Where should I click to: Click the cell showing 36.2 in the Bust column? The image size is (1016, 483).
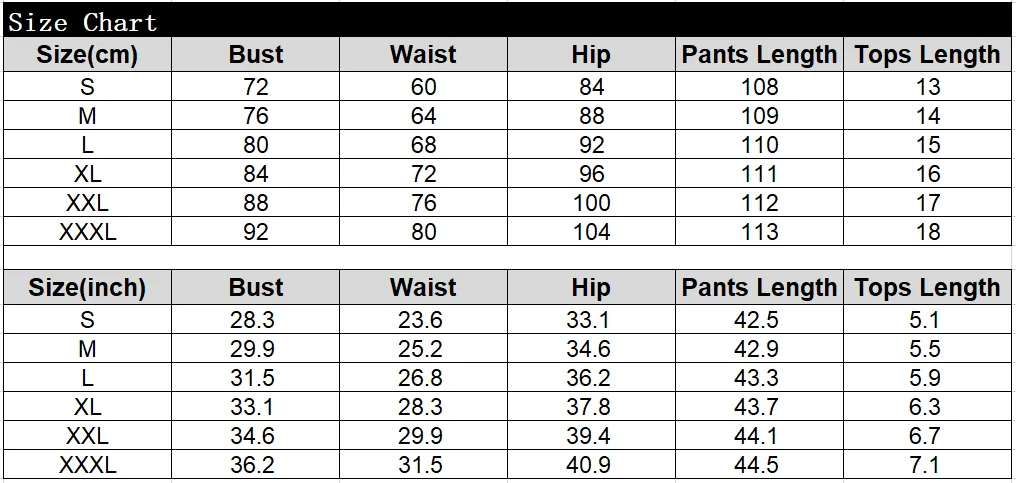pos(255,465)
